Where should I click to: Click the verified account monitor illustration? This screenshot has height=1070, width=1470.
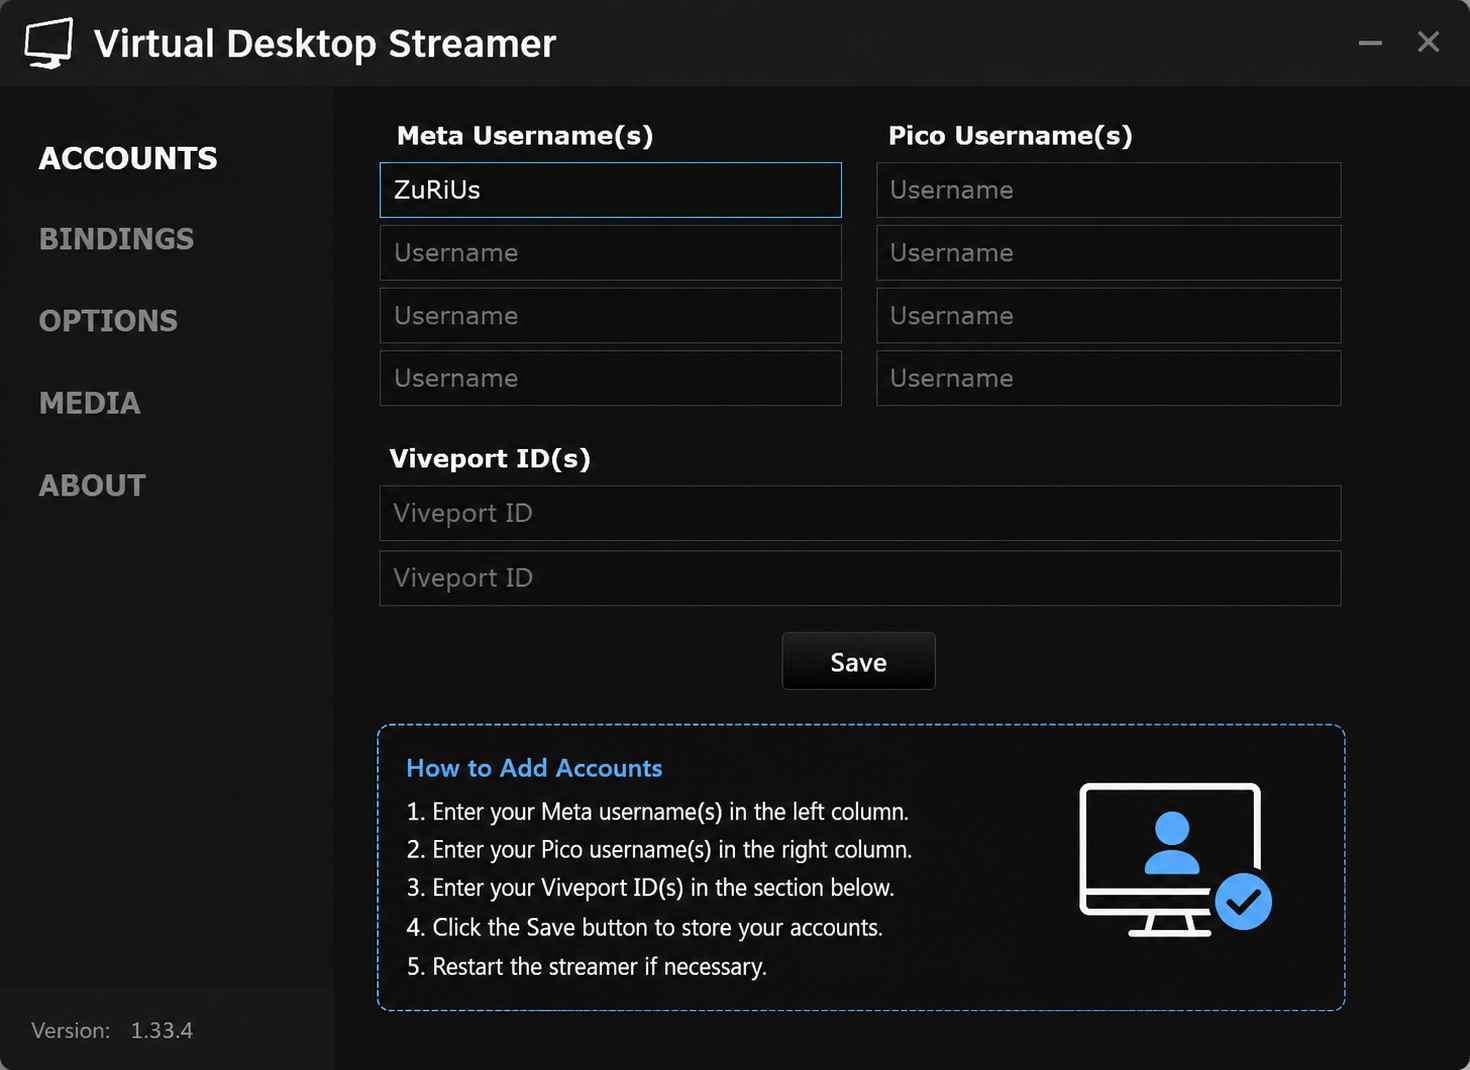[x=1175, y=859]
